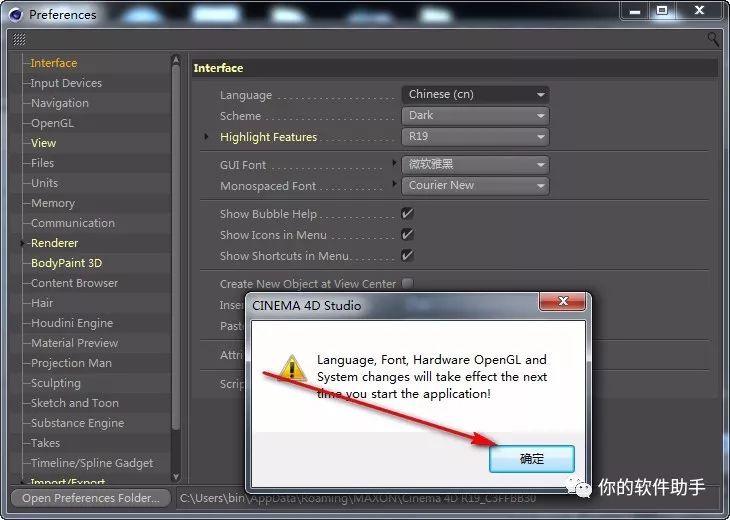
Task: Select Interface in the preferences tree
Action: tap(54, 63)
